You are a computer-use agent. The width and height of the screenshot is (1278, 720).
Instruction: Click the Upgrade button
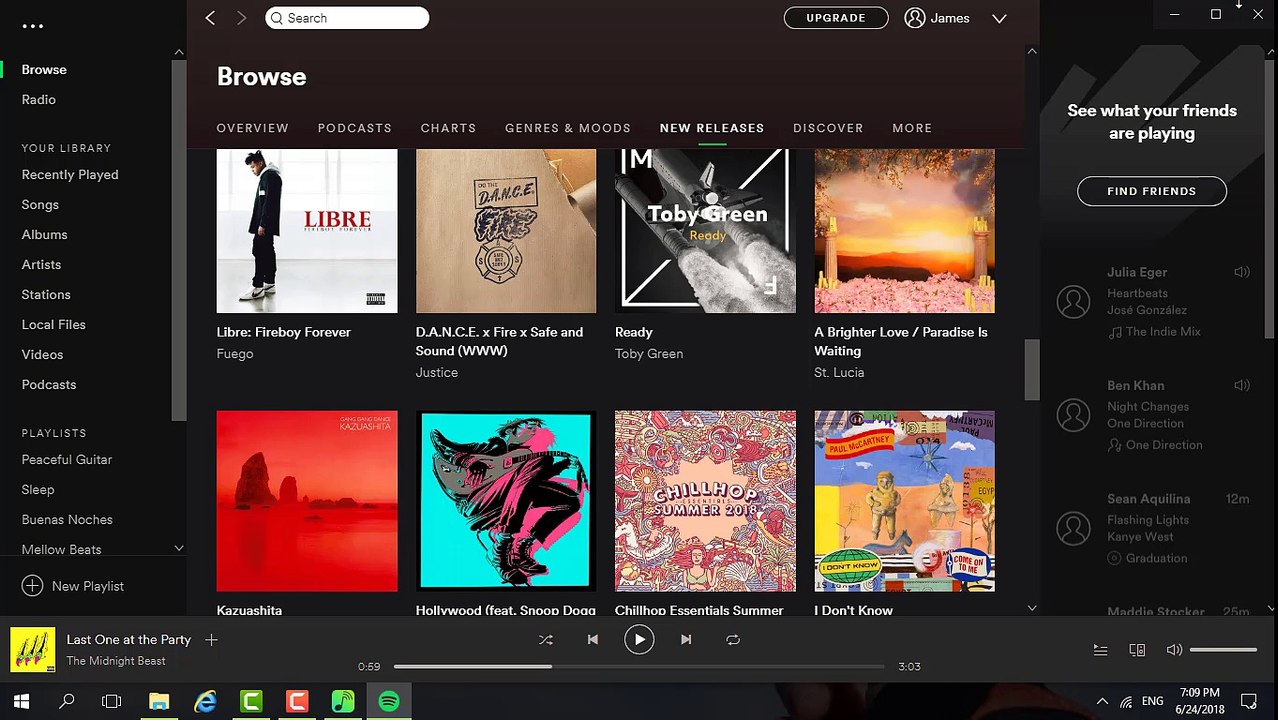[836, 18]
